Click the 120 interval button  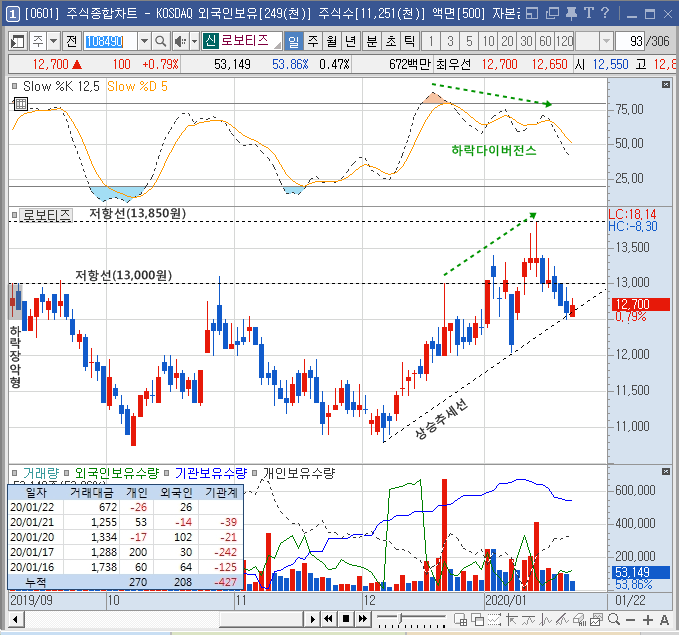click(564, 42)
